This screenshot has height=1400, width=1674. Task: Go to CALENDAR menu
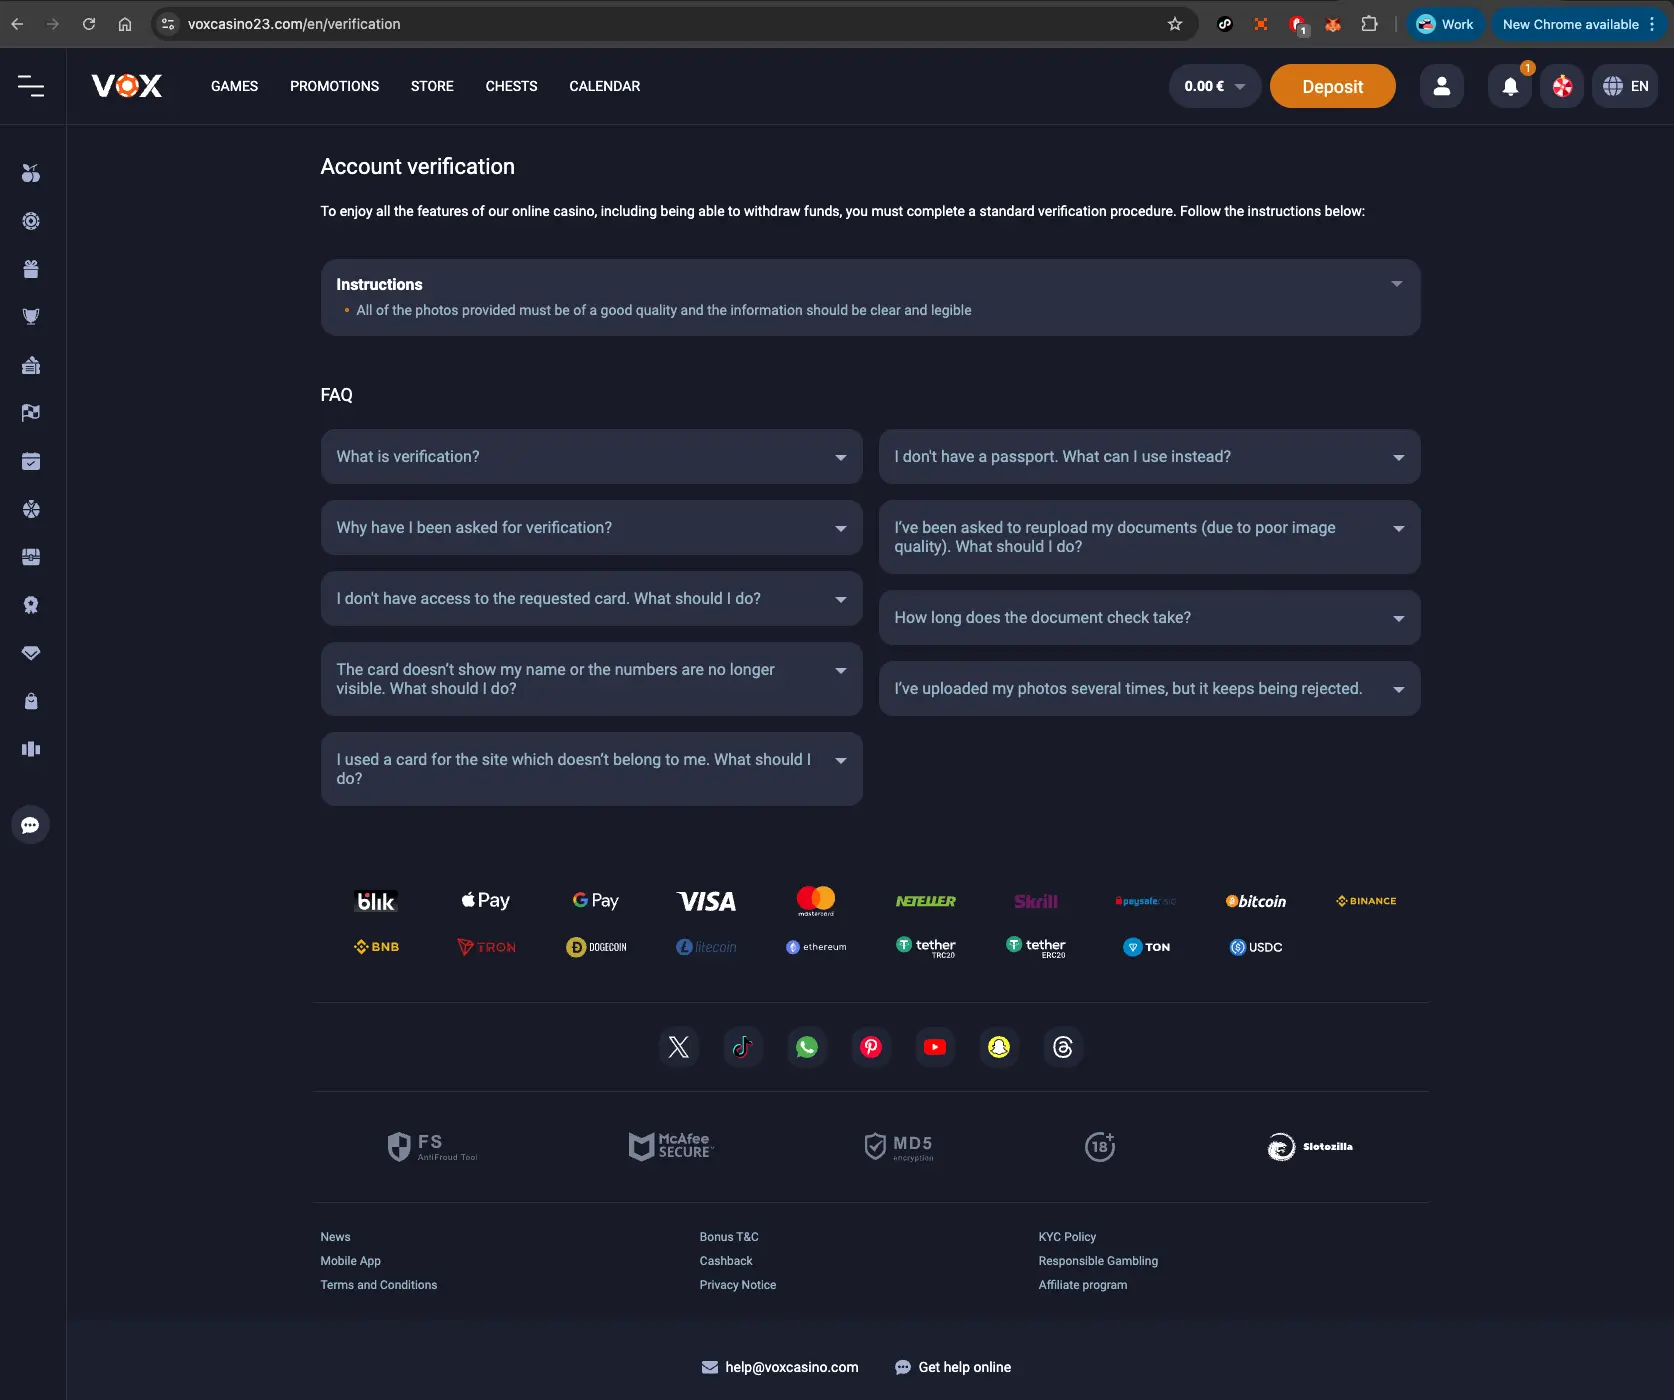pos(604,86)
